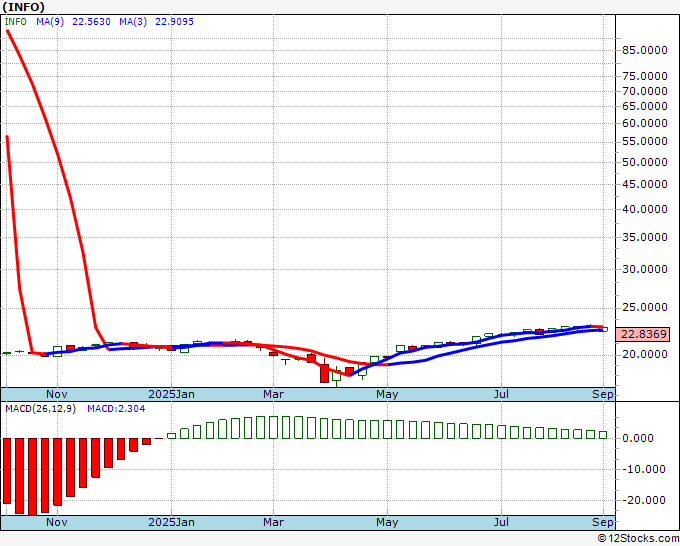Screen dimensions: 680x546
Task: Click the large red April low candlestick
Action: coord(324,373)
